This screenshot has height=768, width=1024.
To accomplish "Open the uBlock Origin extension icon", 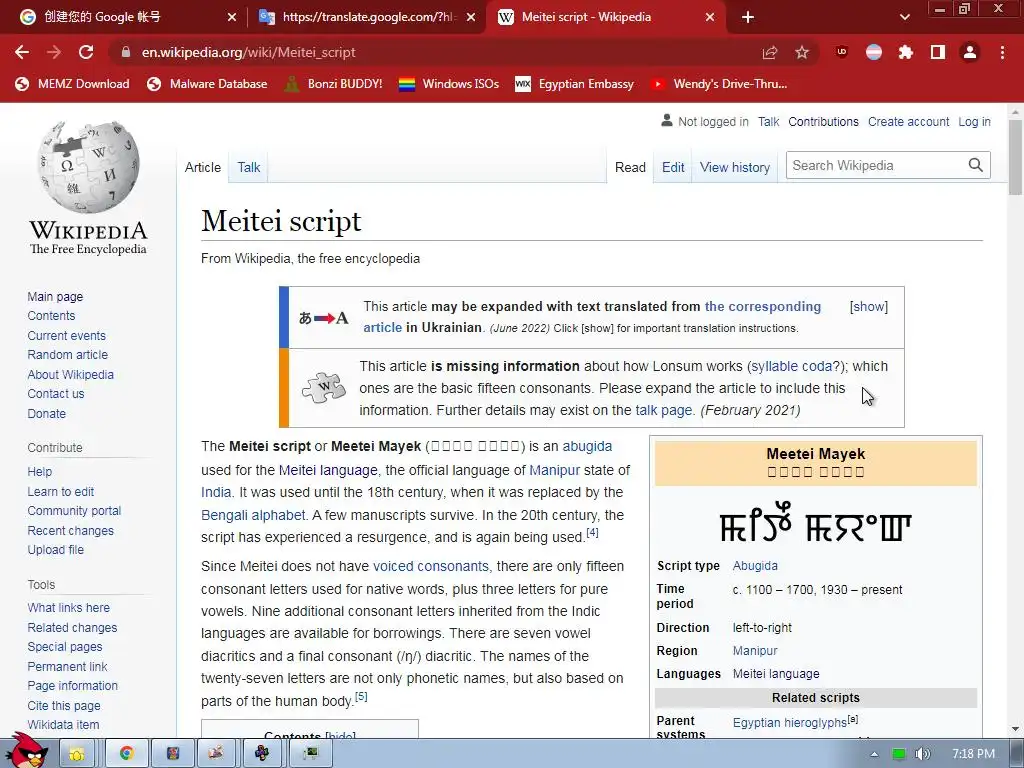I will (842, 52).
